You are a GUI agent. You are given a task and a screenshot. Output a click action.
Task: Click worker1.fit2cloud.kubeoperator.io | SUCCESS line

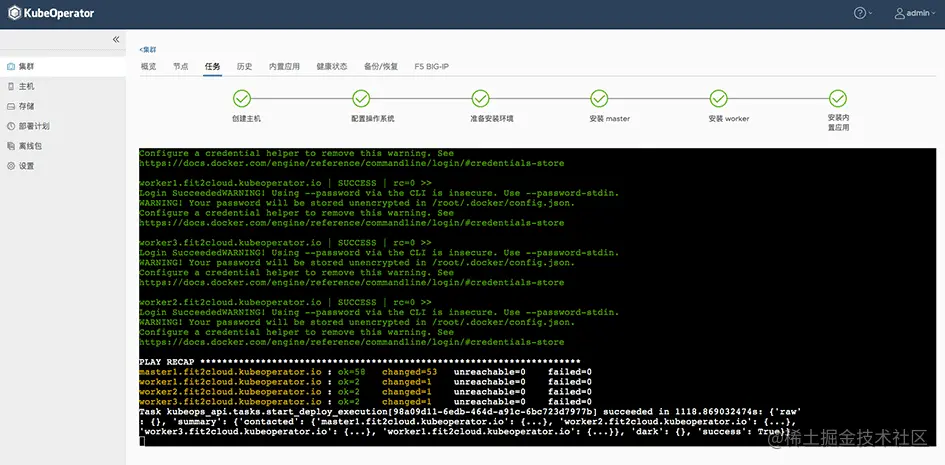click(286, 183)
